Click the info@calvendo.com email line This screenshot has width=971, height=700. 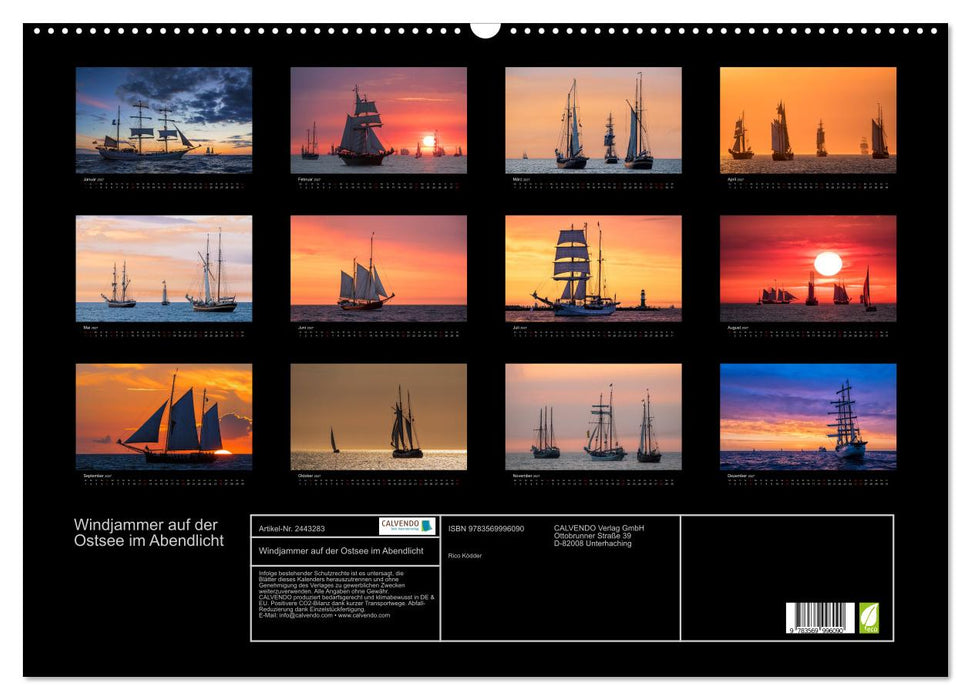point(324,615)
